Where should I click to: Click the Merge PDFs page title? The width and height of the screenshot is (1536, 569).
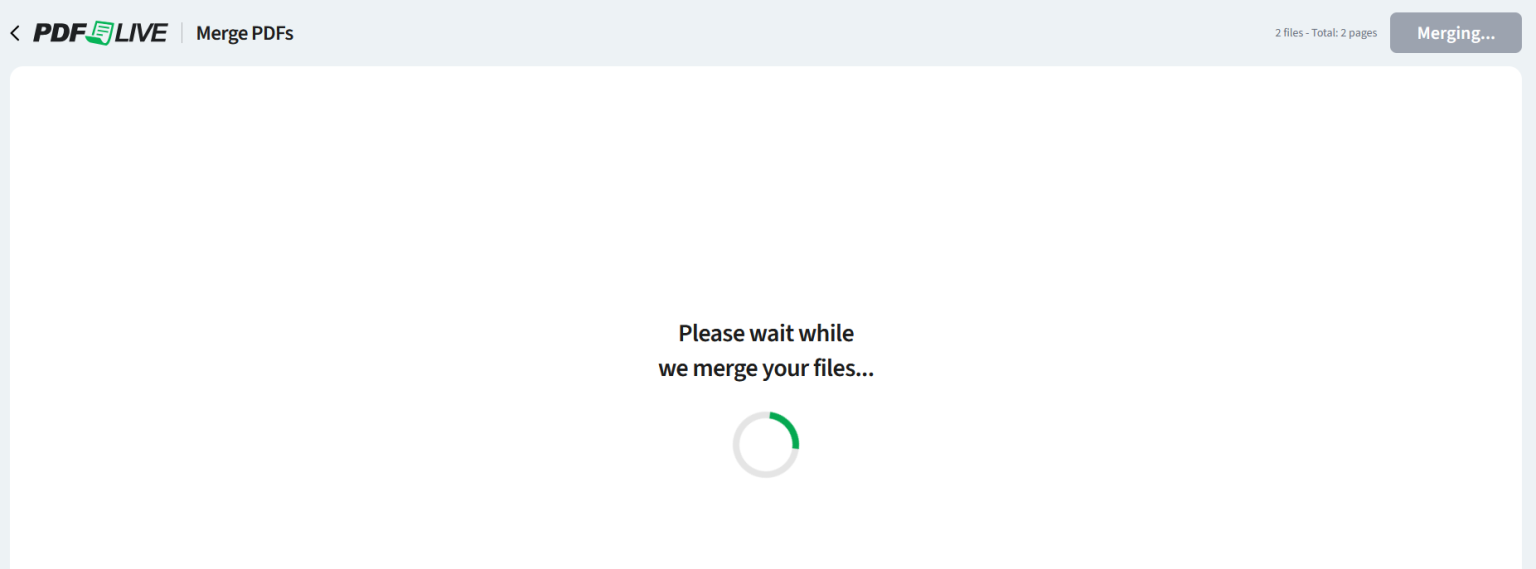(245, 33)
